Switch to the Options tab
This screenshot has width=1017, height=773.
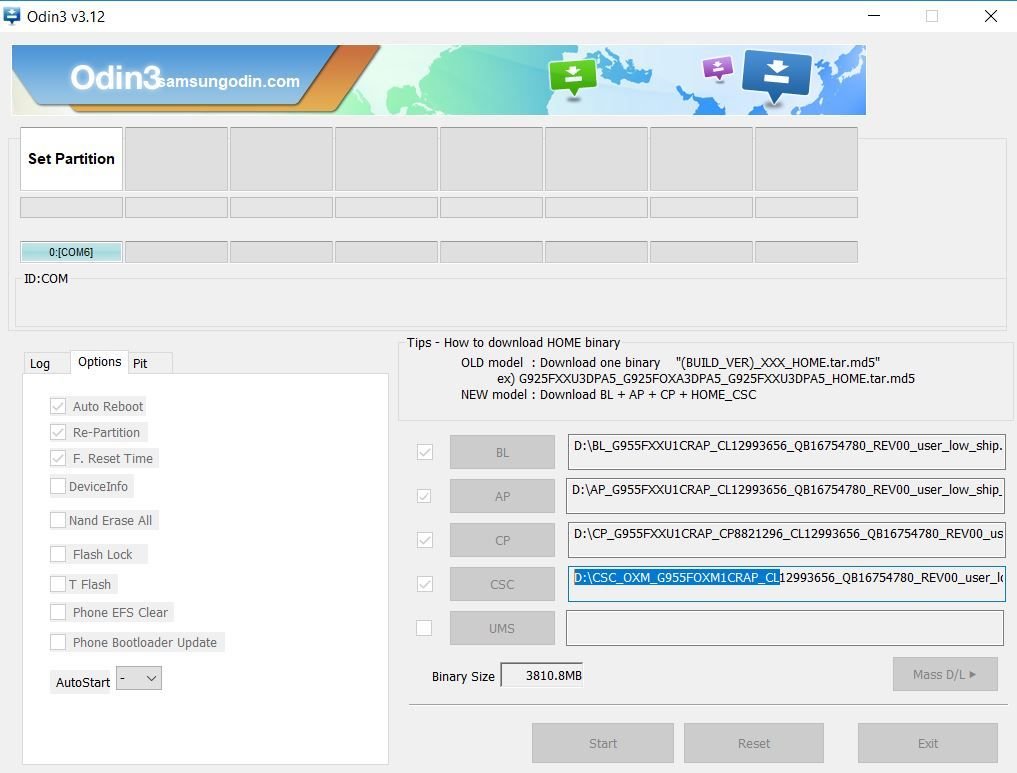99,362
